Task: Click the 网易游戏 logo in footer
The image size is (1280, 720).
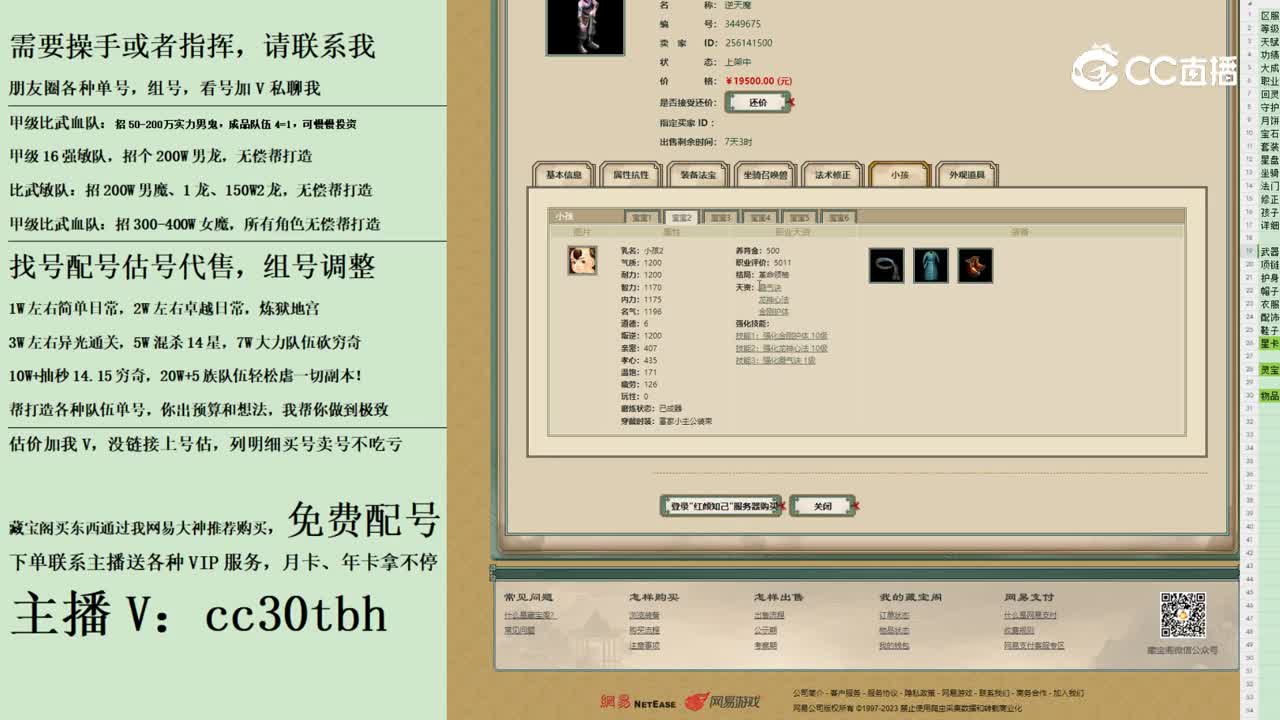Action: (x=723, y=702)
